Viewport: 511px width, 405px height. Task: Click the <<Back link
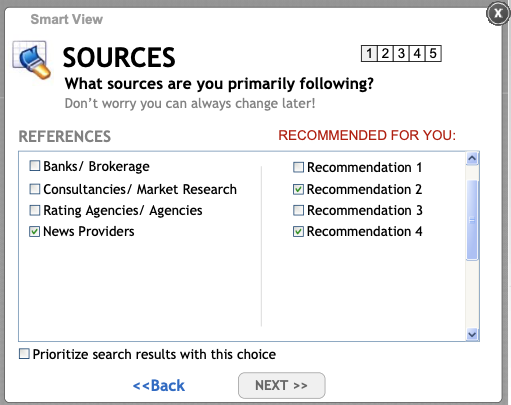159,386
